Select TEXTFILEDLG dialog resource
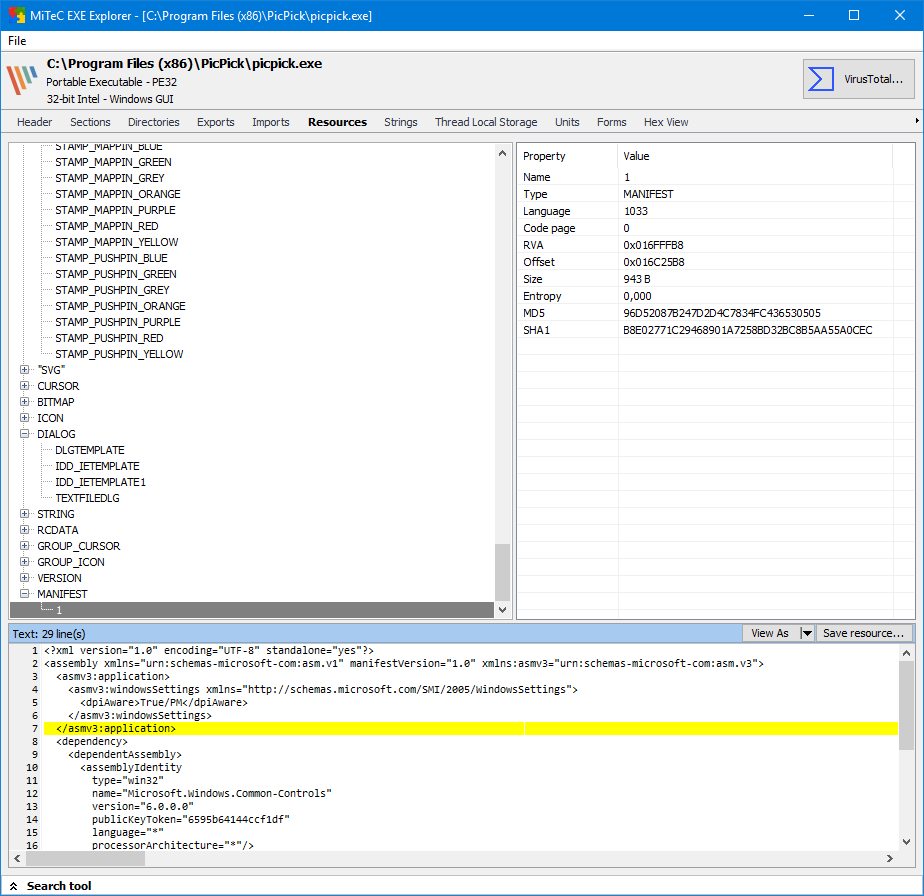The height and width of the screenshot is (896, 924). click(87, 498)
